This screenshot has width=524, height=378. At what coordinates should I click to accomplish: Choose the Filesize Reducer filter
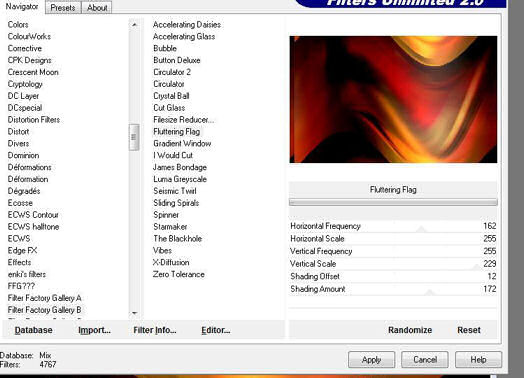click(x=183, y=120)
